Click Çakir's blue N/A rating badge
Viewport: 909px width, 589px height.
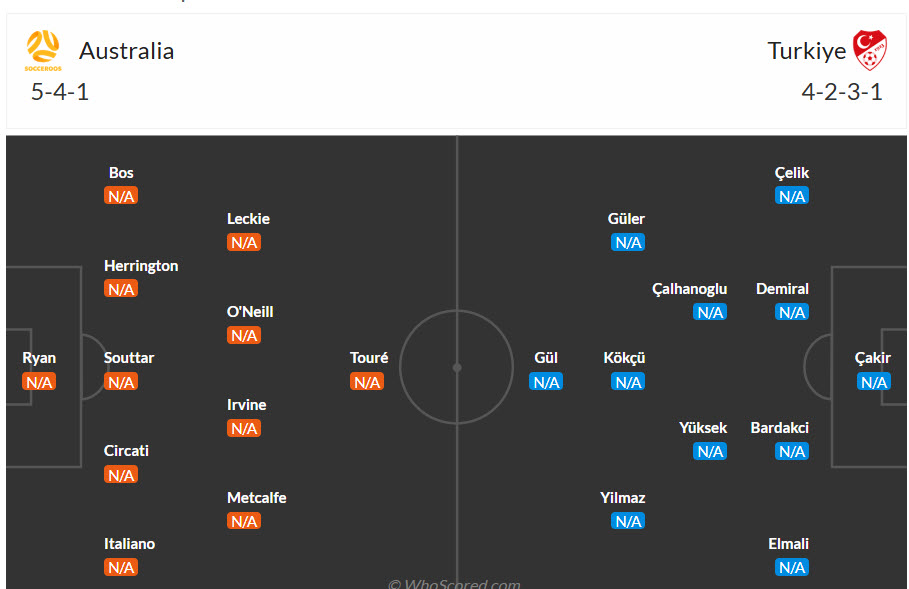tap(874, 382)
